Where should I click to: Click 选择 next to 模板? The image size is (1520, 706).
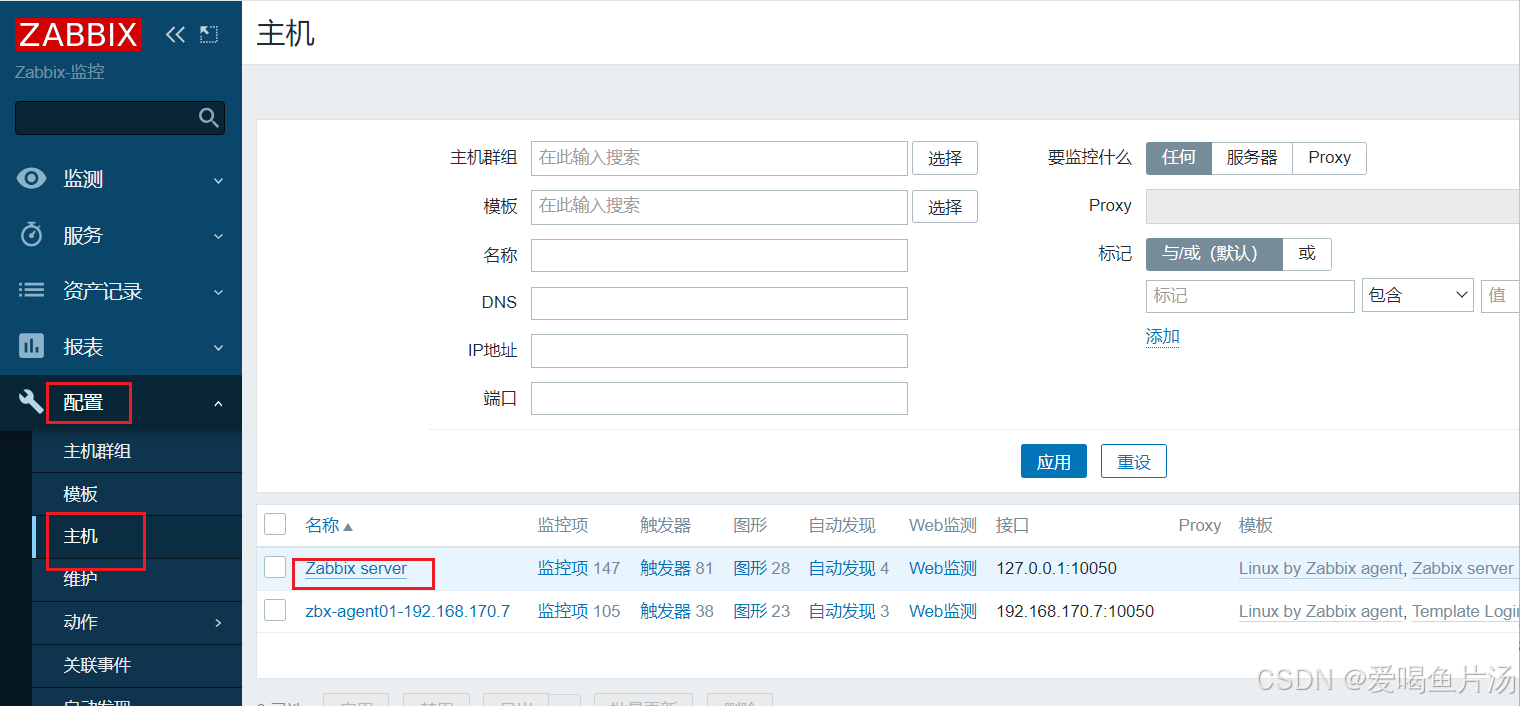click(945, 207)
